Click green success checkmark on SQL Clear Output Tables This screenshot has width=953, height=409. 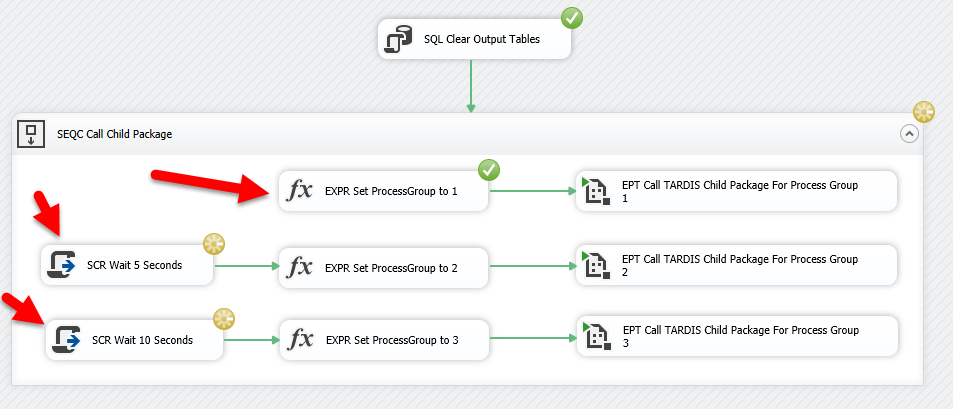point(572,18)
